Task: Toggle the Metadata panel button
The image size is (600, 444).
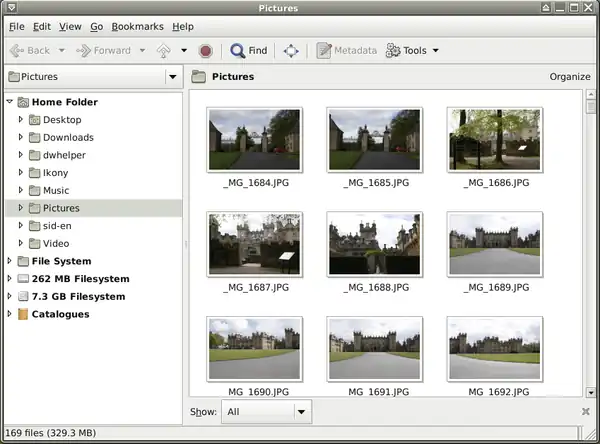Action: pyautogui.click(x=347, y=50)
